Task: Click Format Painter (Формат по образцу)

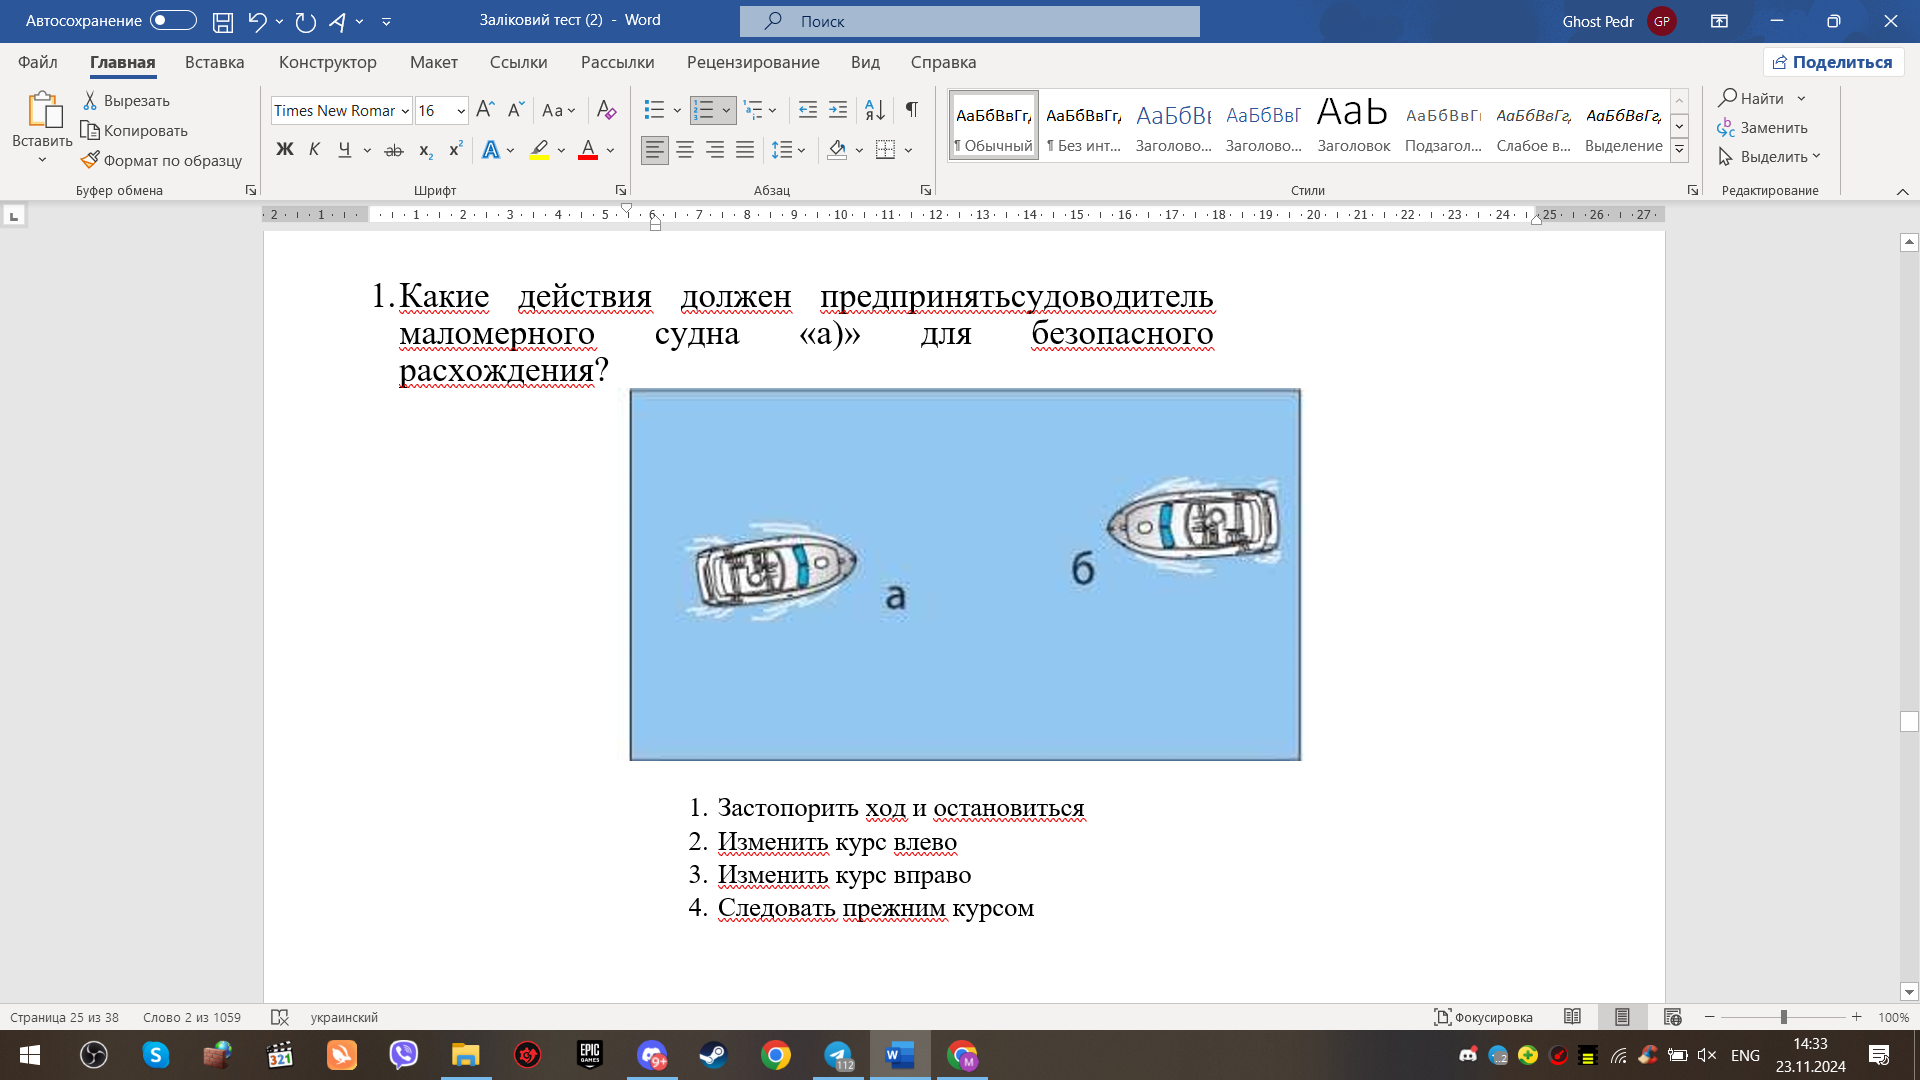Action: pyautogui.click(x=161, y=160)
